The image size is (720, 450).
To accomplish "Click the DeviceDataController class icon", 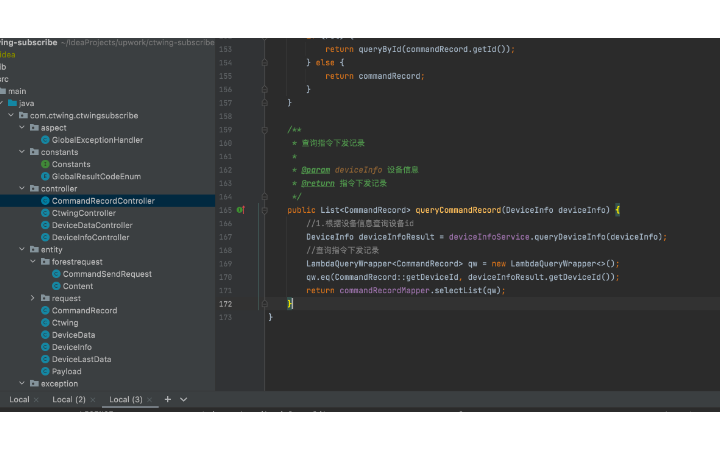I will 45,225.
